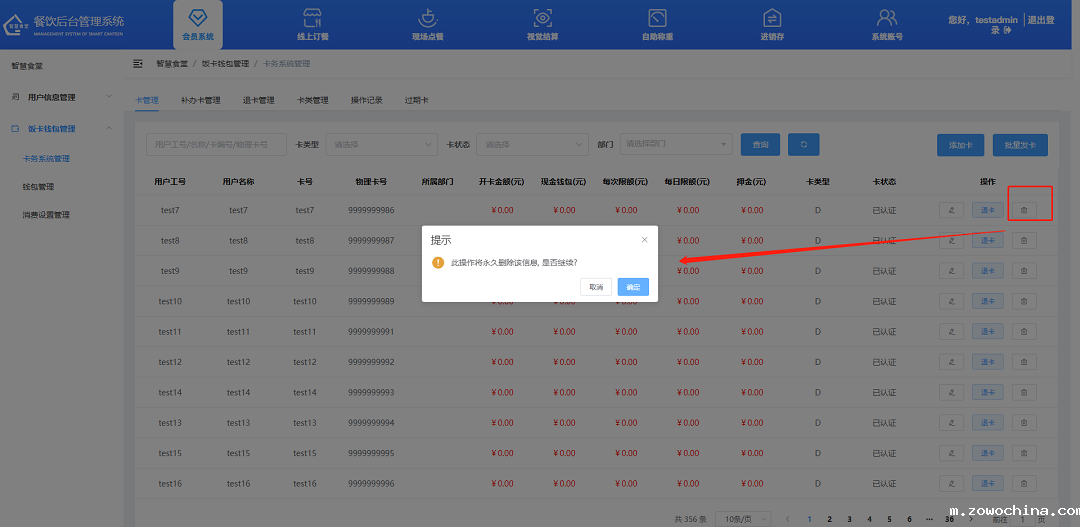Close the 提示 dialog with X
The height and width of the screenshot is (527, 1080).
click(644, 240)
